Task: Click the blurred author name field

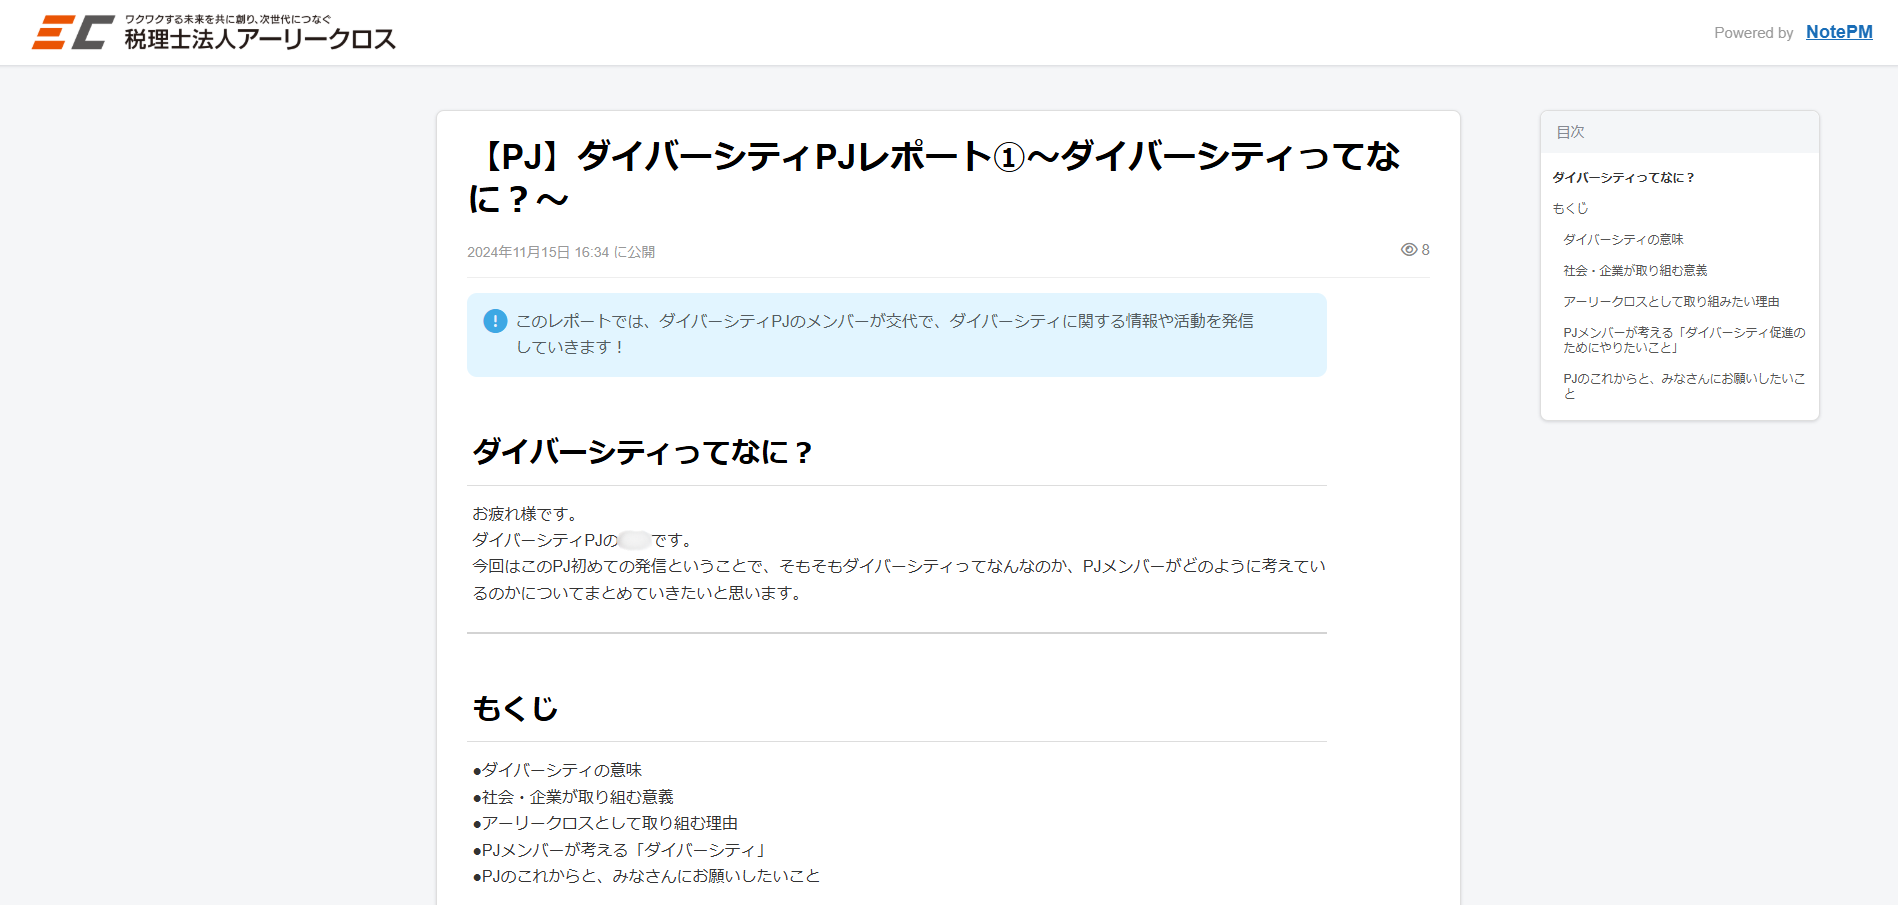Action: [x=635, y=540]
